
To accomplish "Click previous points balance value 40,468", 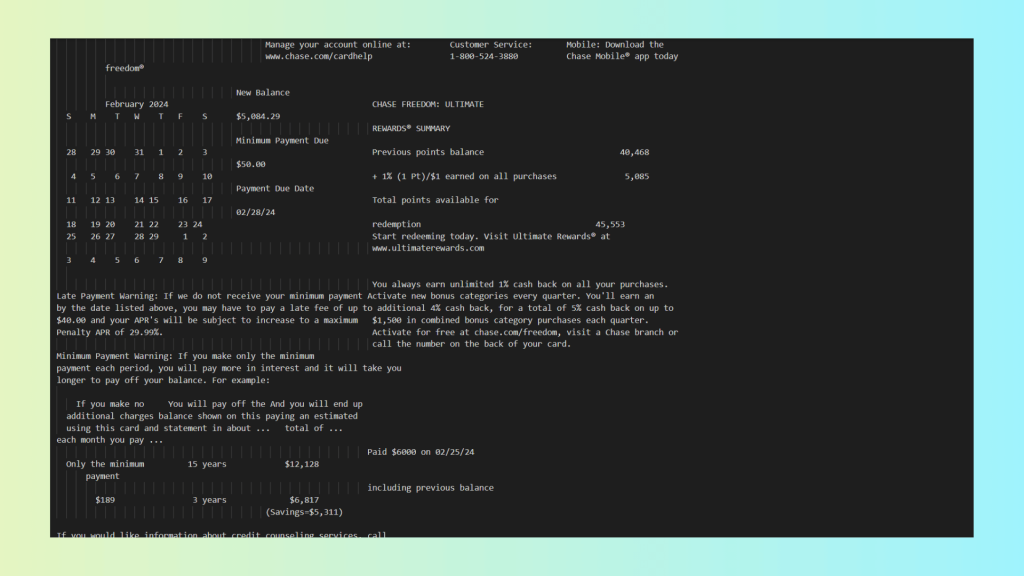I will pyautogui.click(x=635, y=153).
